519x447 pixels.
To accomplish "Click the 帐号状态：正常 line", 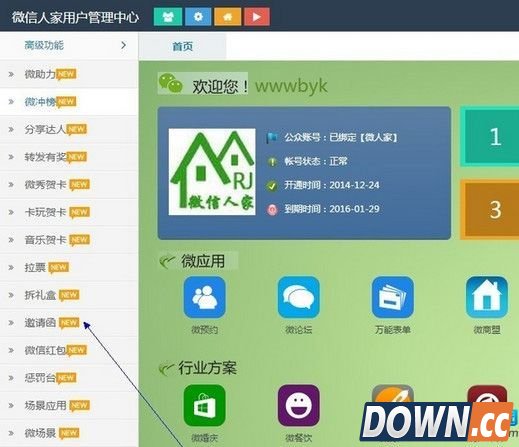I will coord(316,162).
